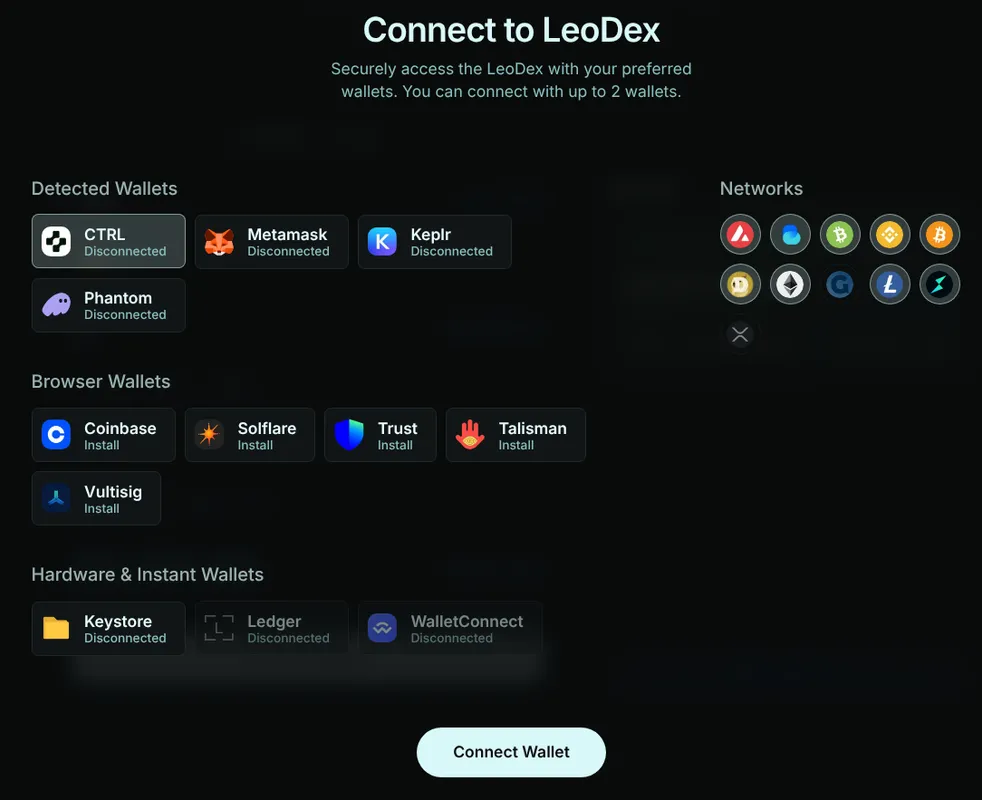Select the Litecoin network icon

[x=889, y=284]
